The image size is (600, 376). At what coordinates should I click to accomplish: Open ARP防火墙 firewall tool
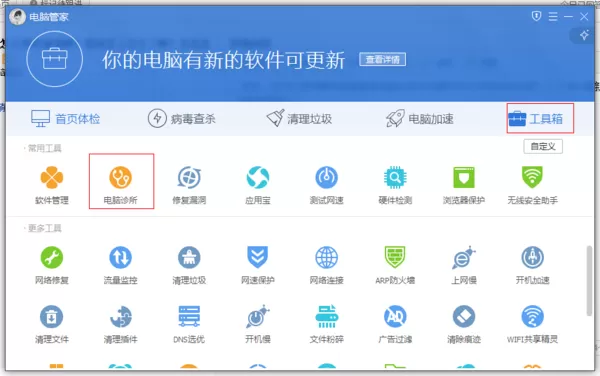point(395,265)
